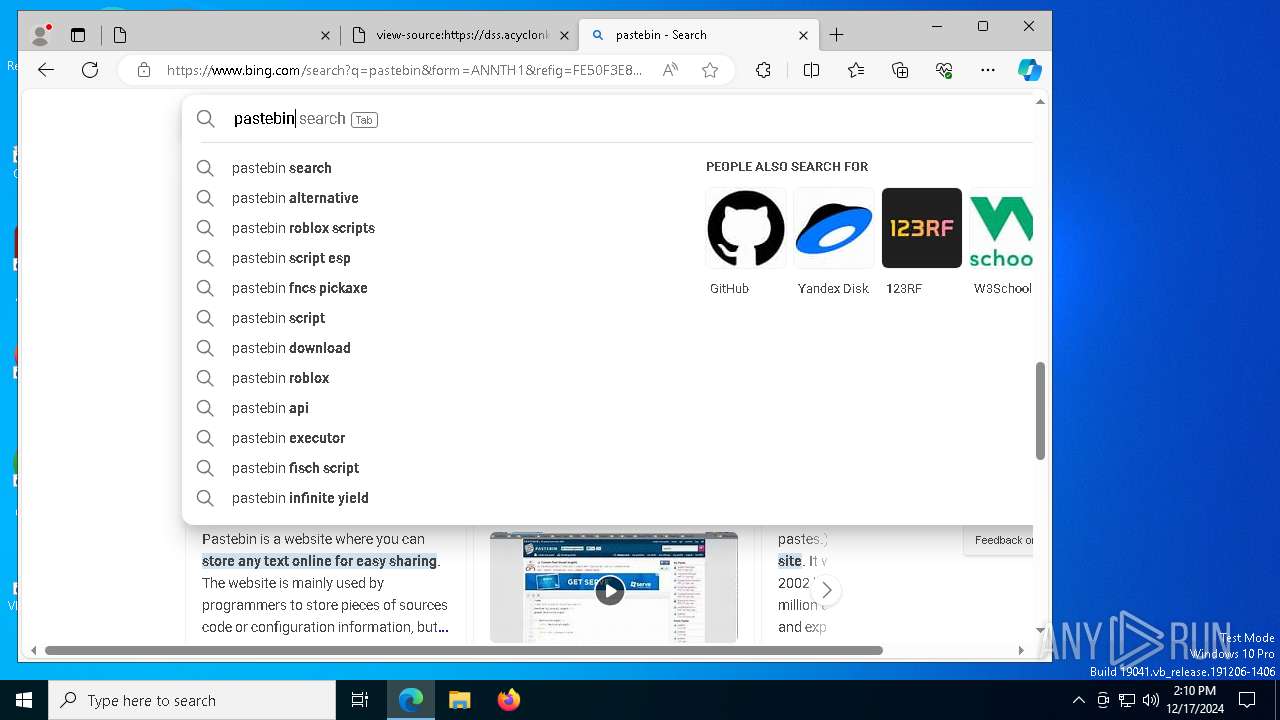The image size is (1280, 720).
Task: Close the pastebin - Search tab
Action: [803, 35]
